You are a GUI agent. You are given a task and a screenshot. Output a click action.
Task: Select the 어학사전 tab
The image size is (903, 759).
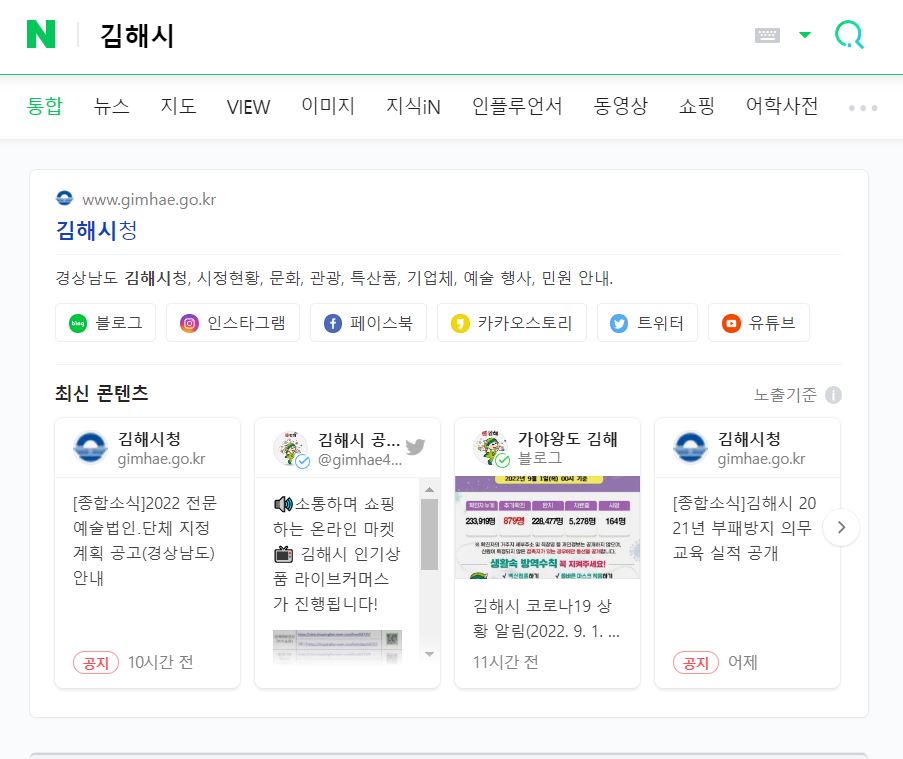point(781,106)
